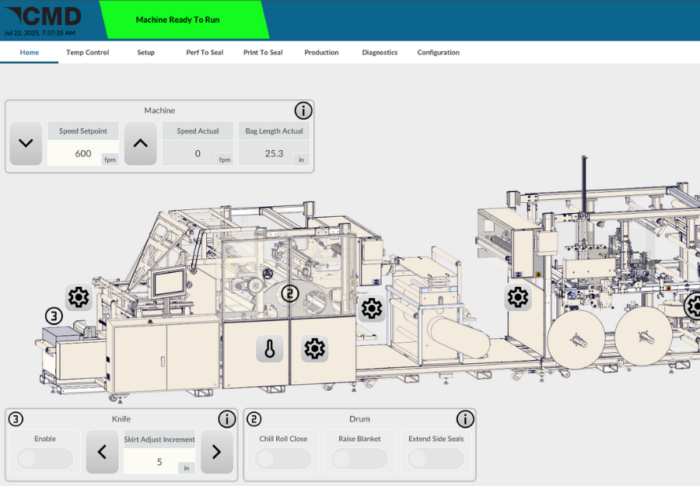Image resolution: width=700 pixels, height=486 pixels.
Task: Open the Configuration tab
Action: (x=438, y=52)
